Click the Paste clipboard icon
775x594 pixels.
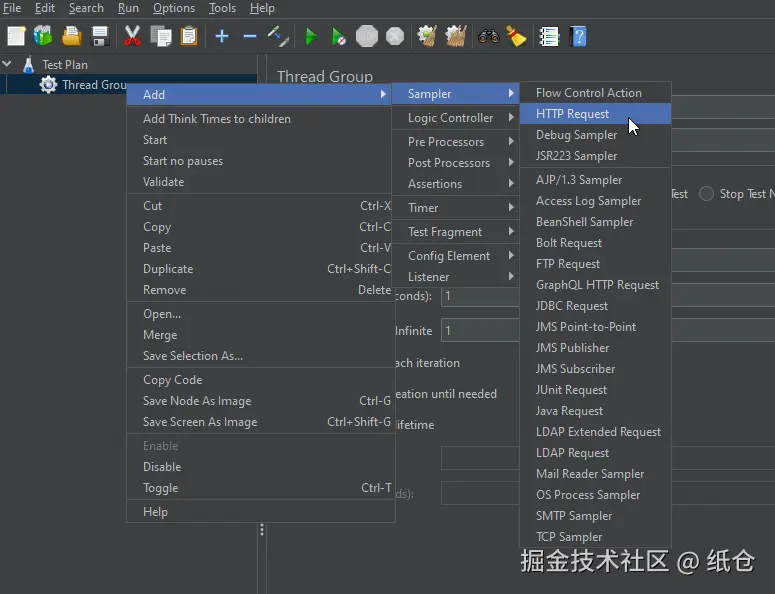(x=189, y=36)
